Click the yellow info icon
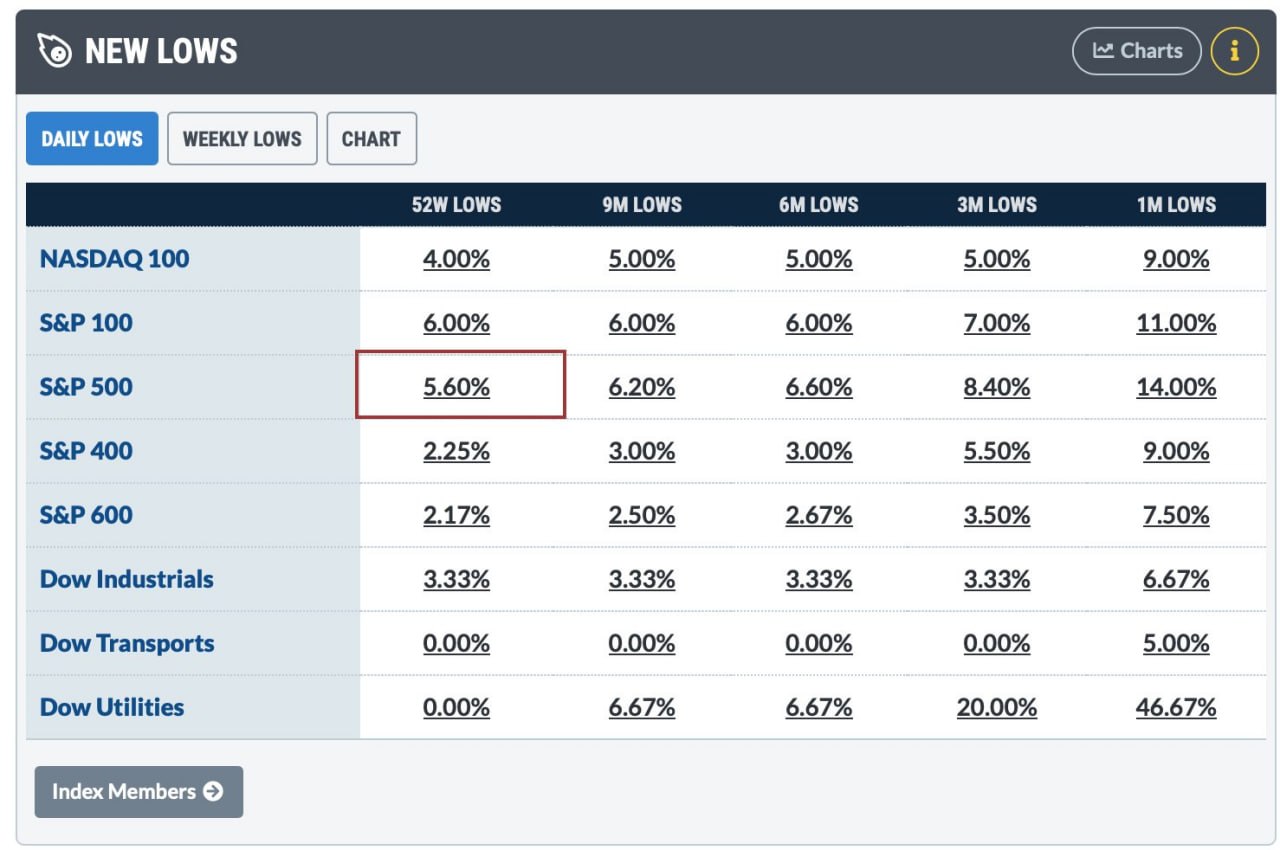 coord(1234,51)
